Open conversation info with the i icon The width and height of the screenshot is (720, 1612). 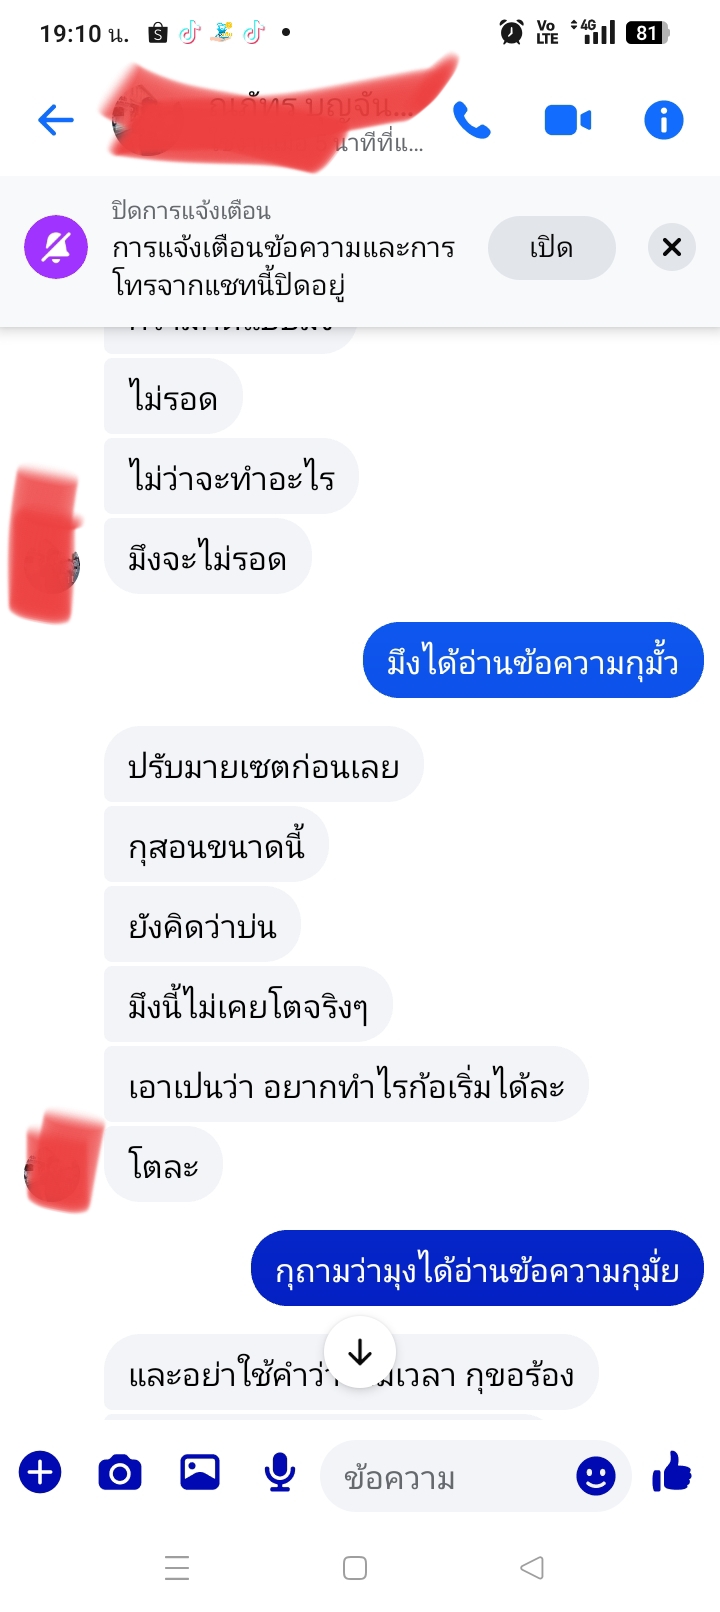663,121
